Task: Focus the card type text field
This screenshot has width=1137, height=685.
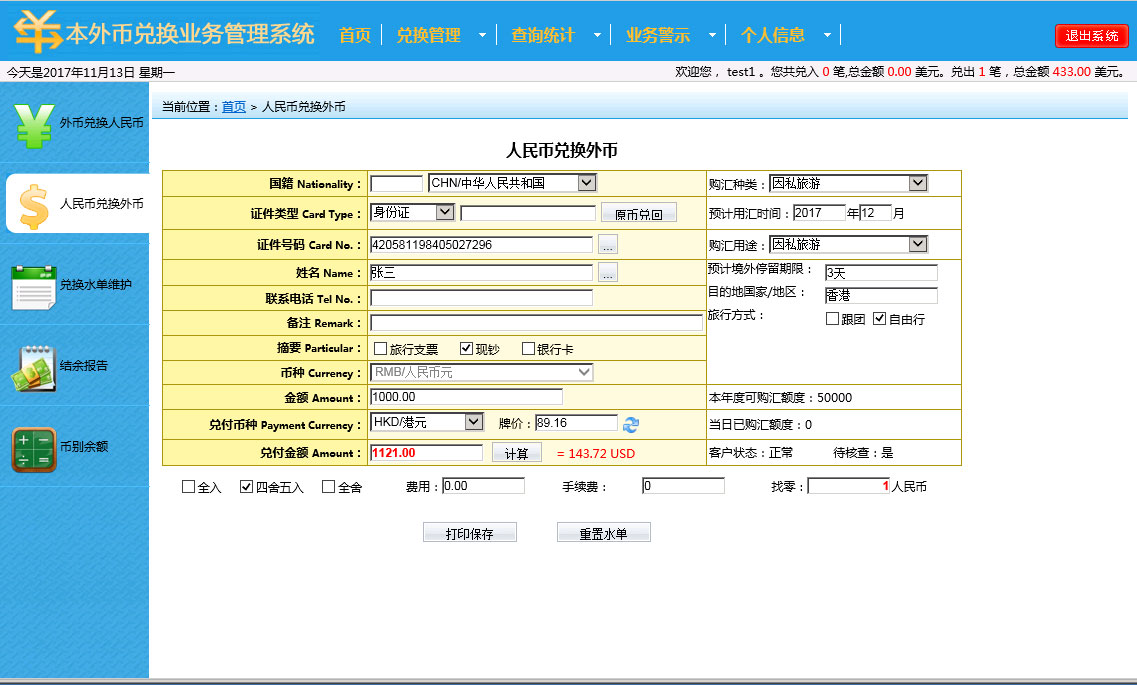Action: (x=528, y=213)
